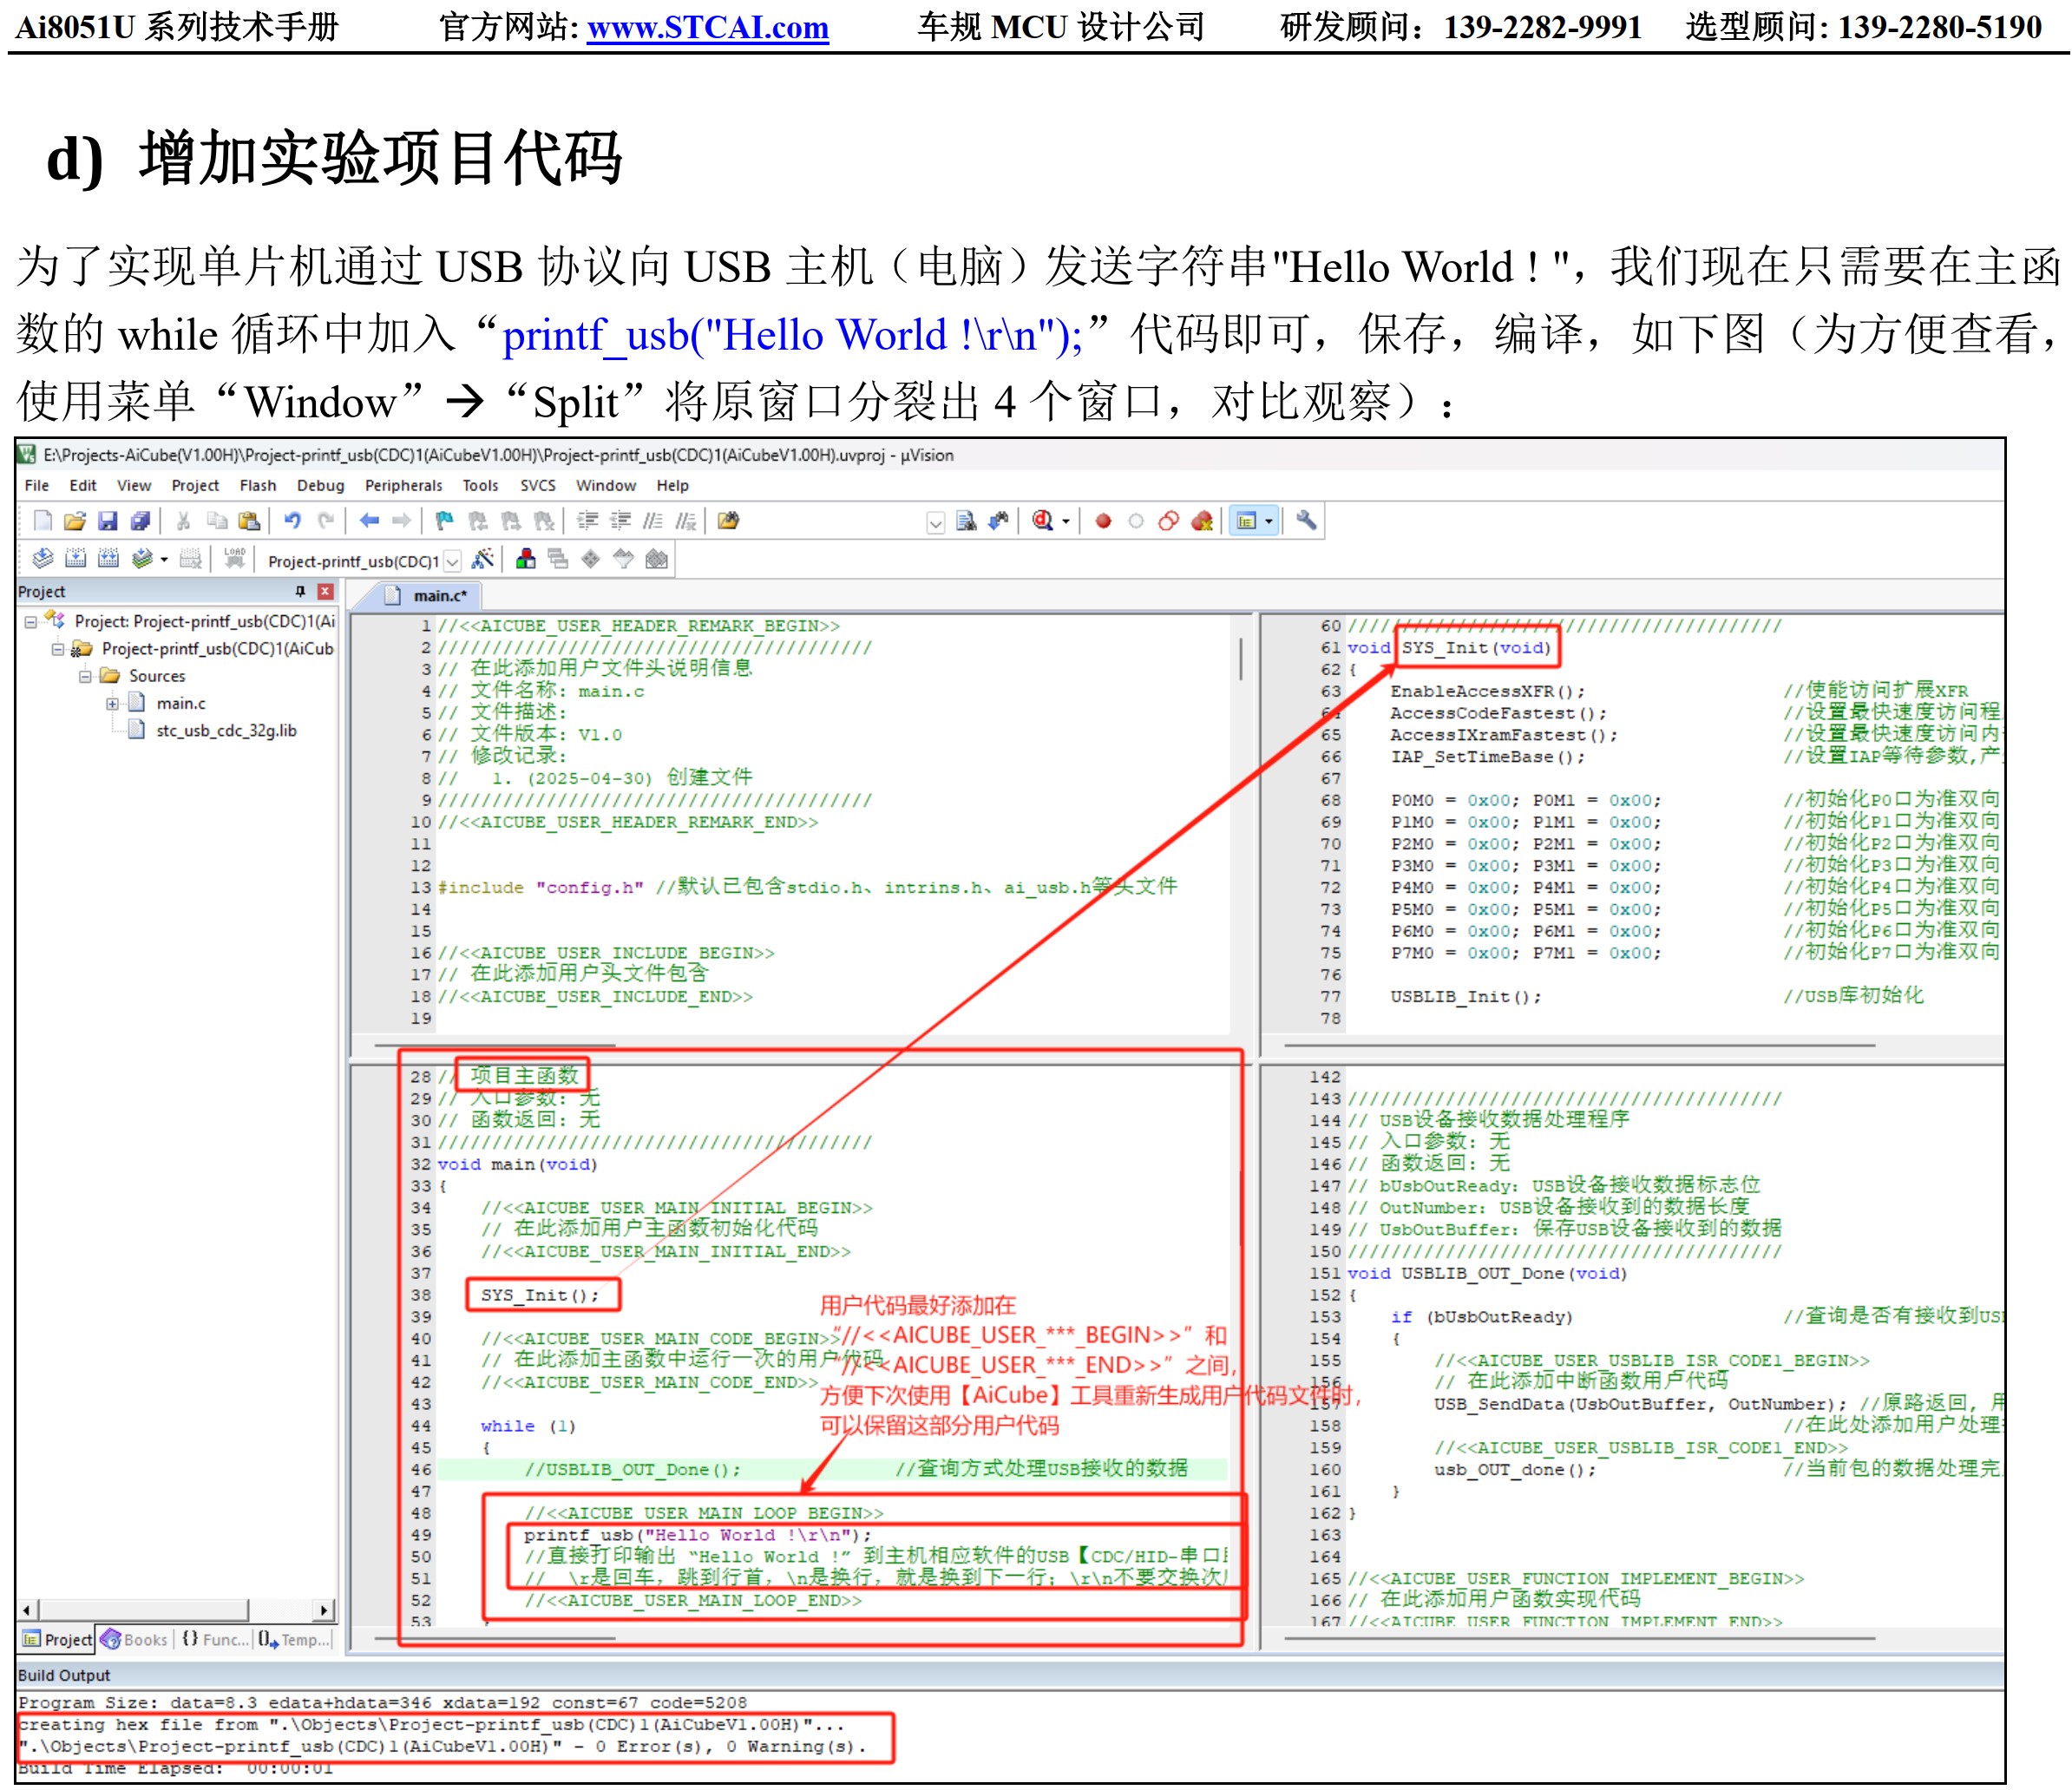This screenshot has width=2072, height=1790.
Task: Open the Project menu
Action: click(195, 486)
